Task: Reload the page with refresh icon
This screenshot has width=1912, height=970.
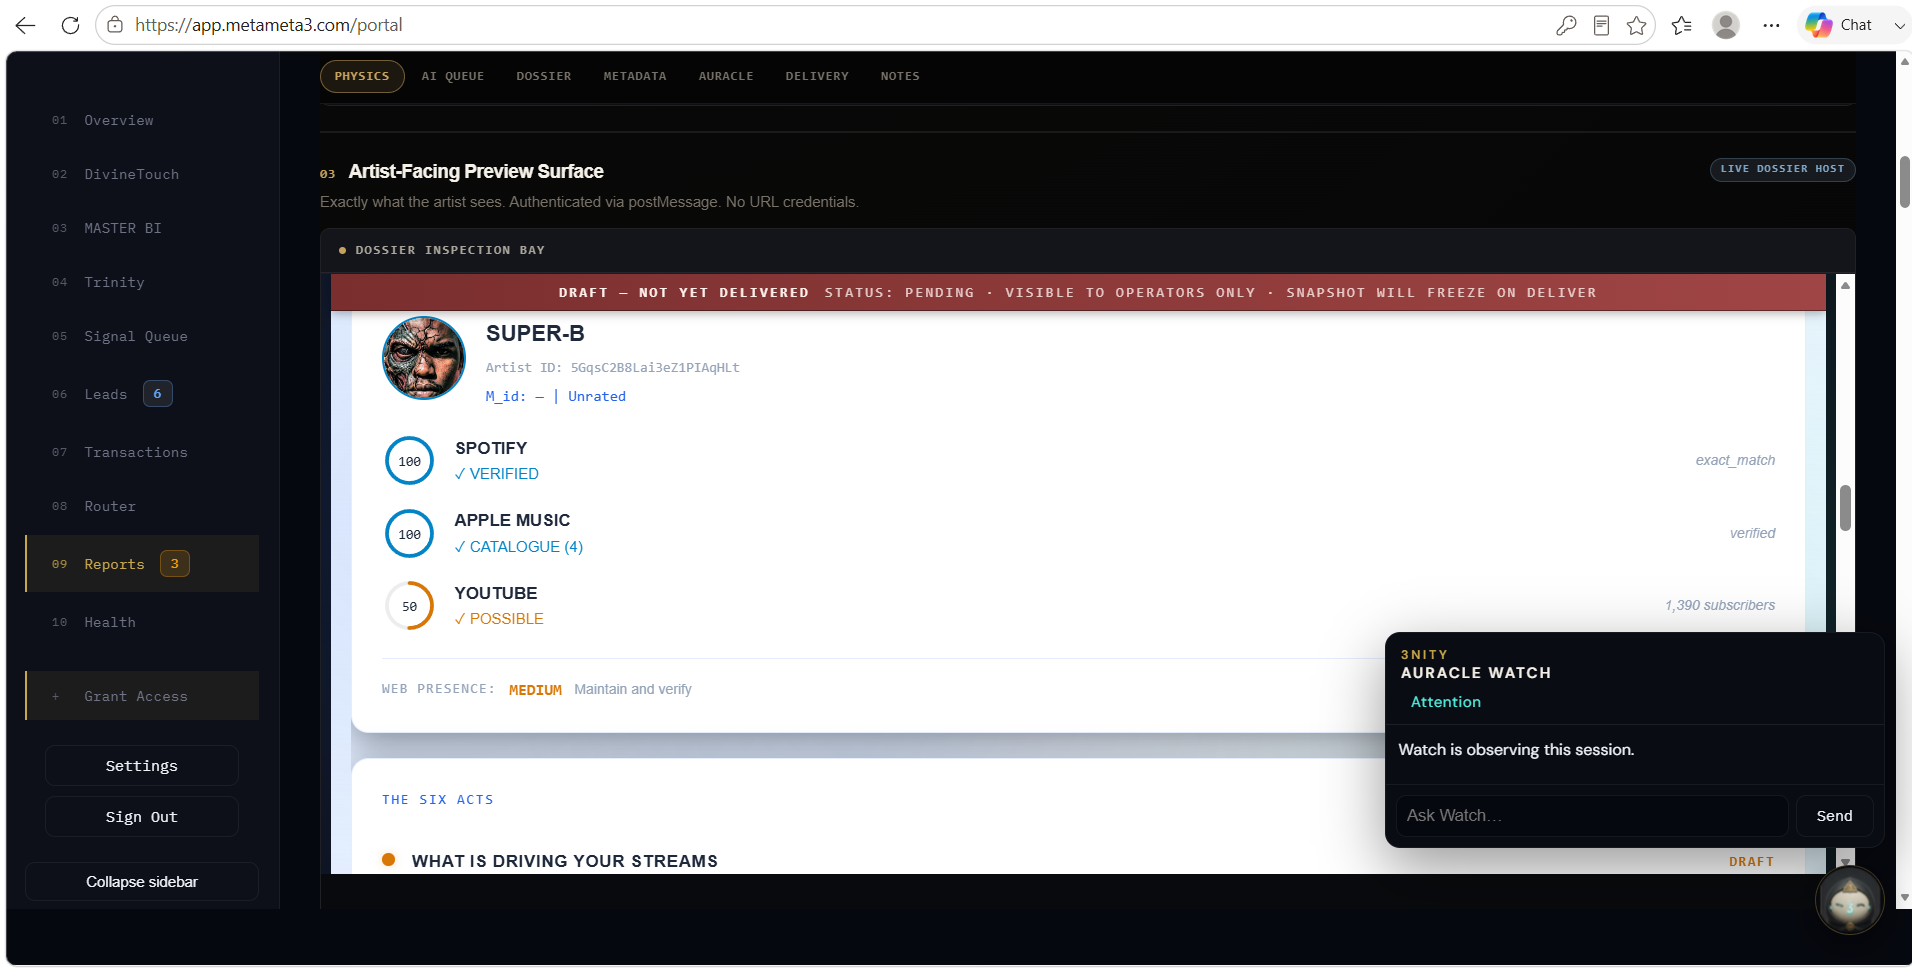Action: (70, 25)
